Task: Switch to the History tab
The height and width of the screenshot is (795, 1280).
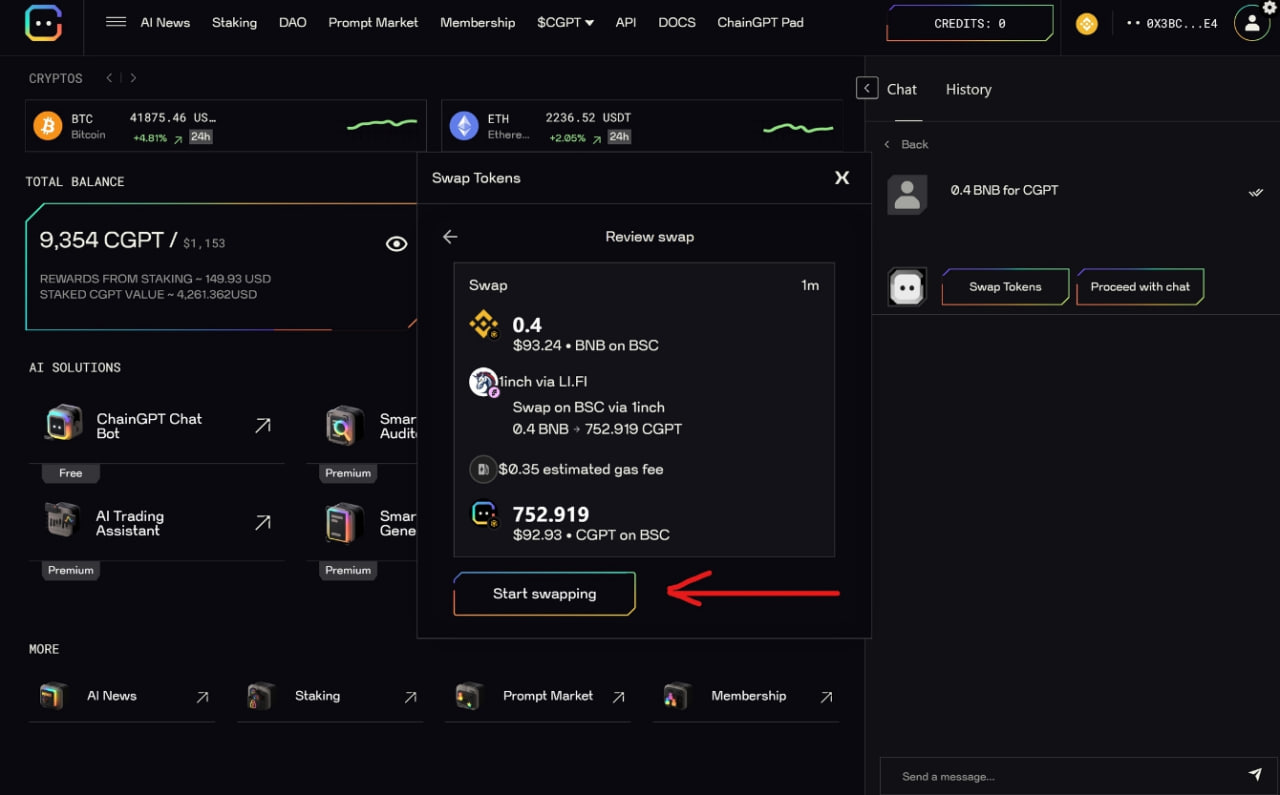Action: [x=968, y=89]
